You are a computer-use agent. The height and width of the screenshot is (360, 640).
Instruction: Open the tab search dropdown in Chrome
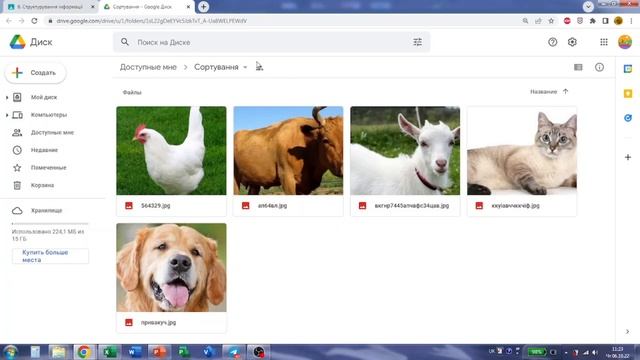coord(588,7)
